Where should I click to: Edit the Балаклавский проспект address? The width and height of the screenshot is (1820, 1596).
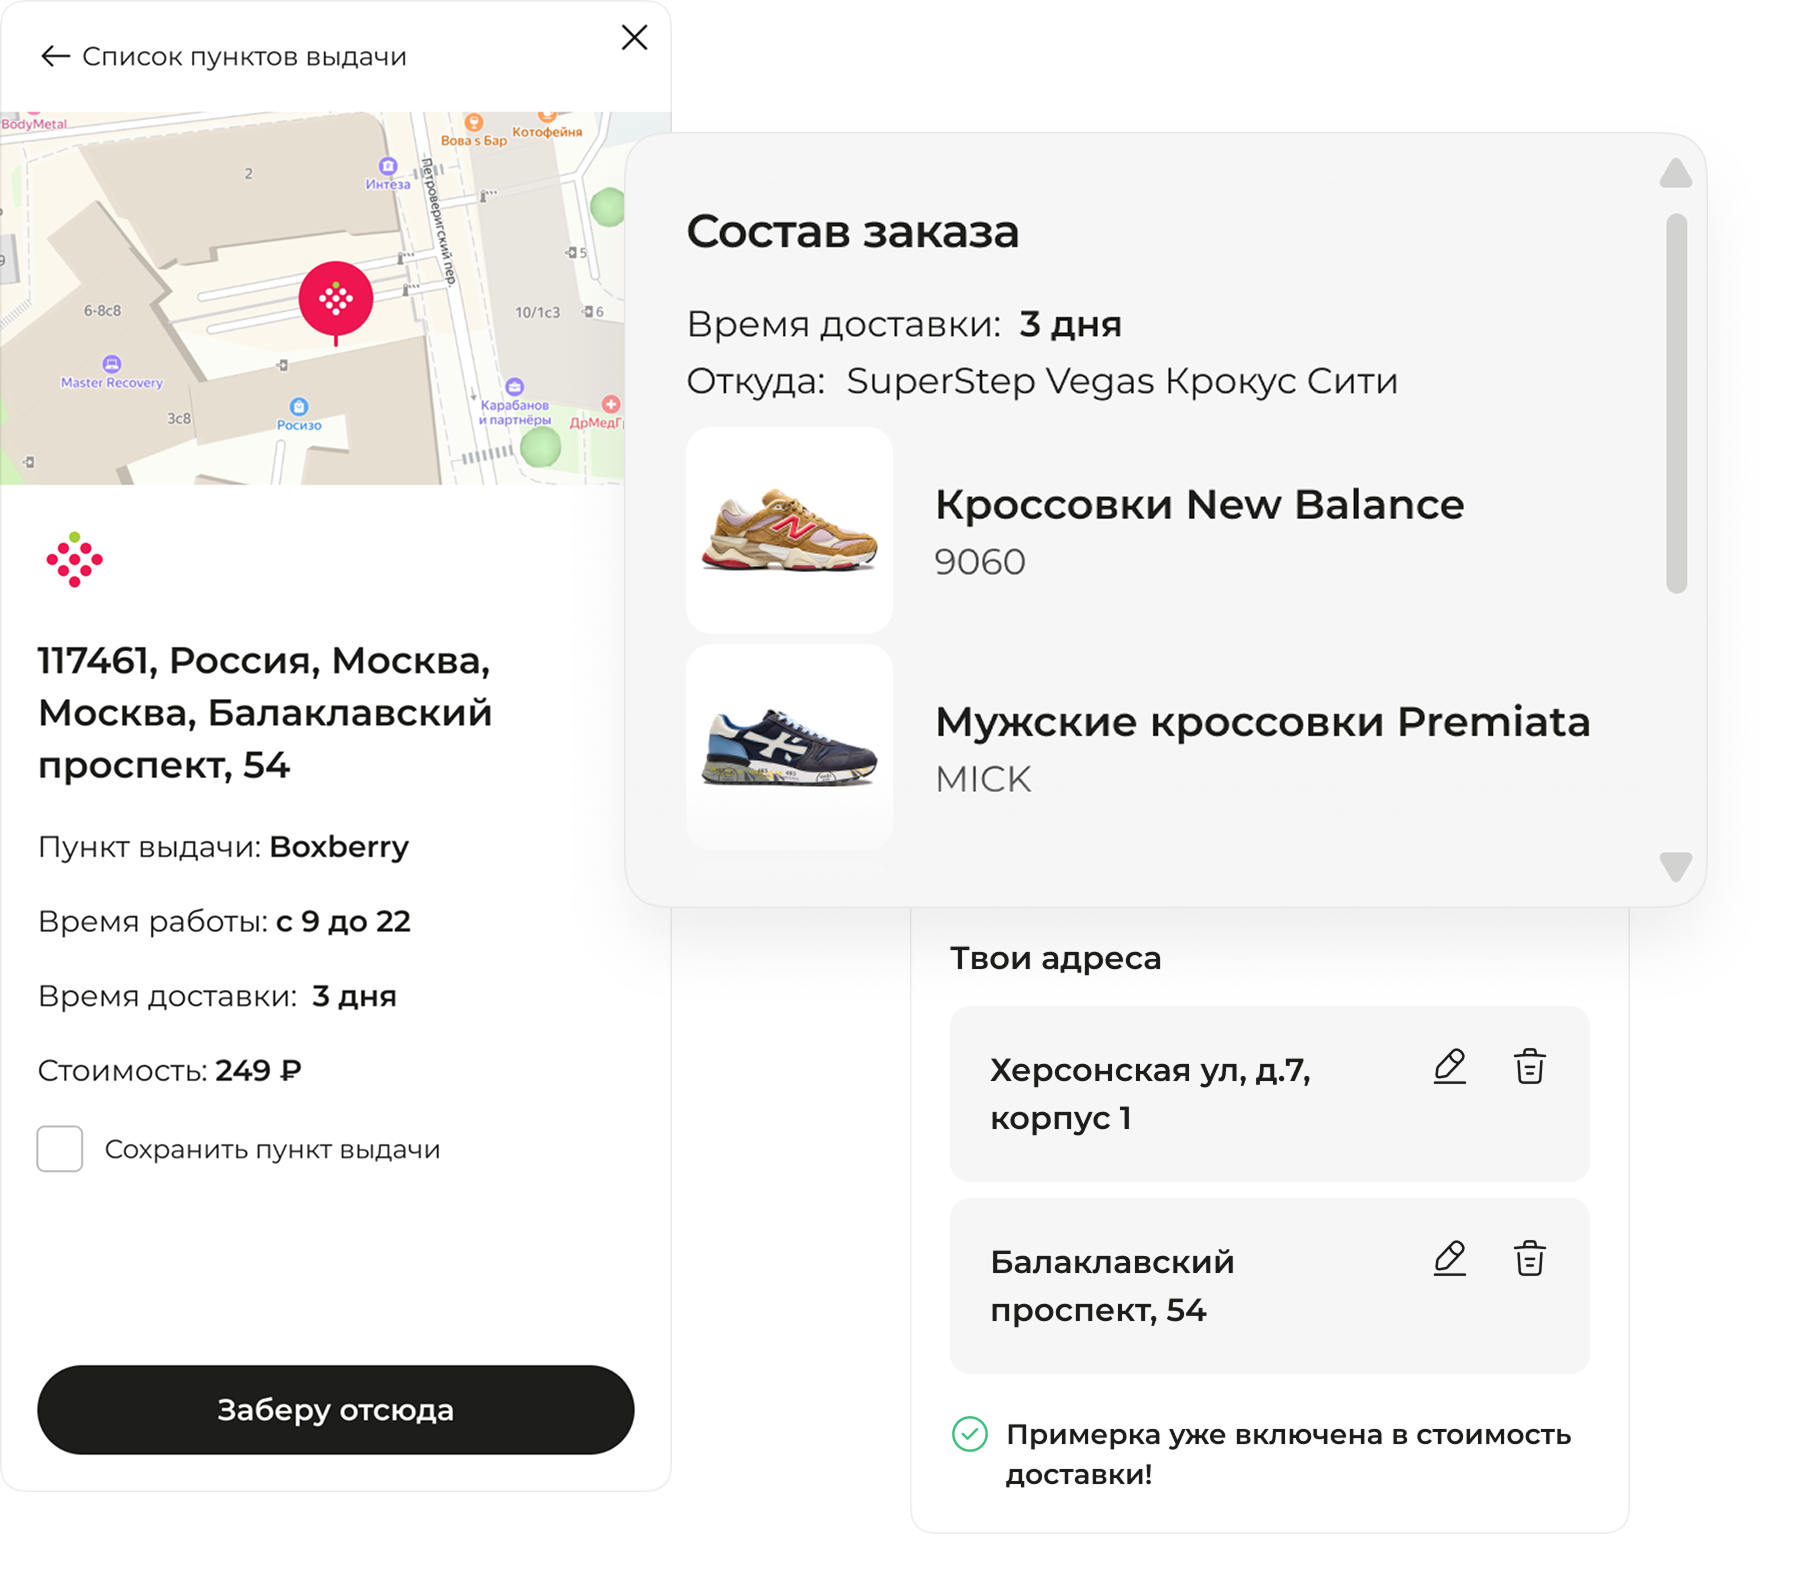(x=1449, y=1259)
